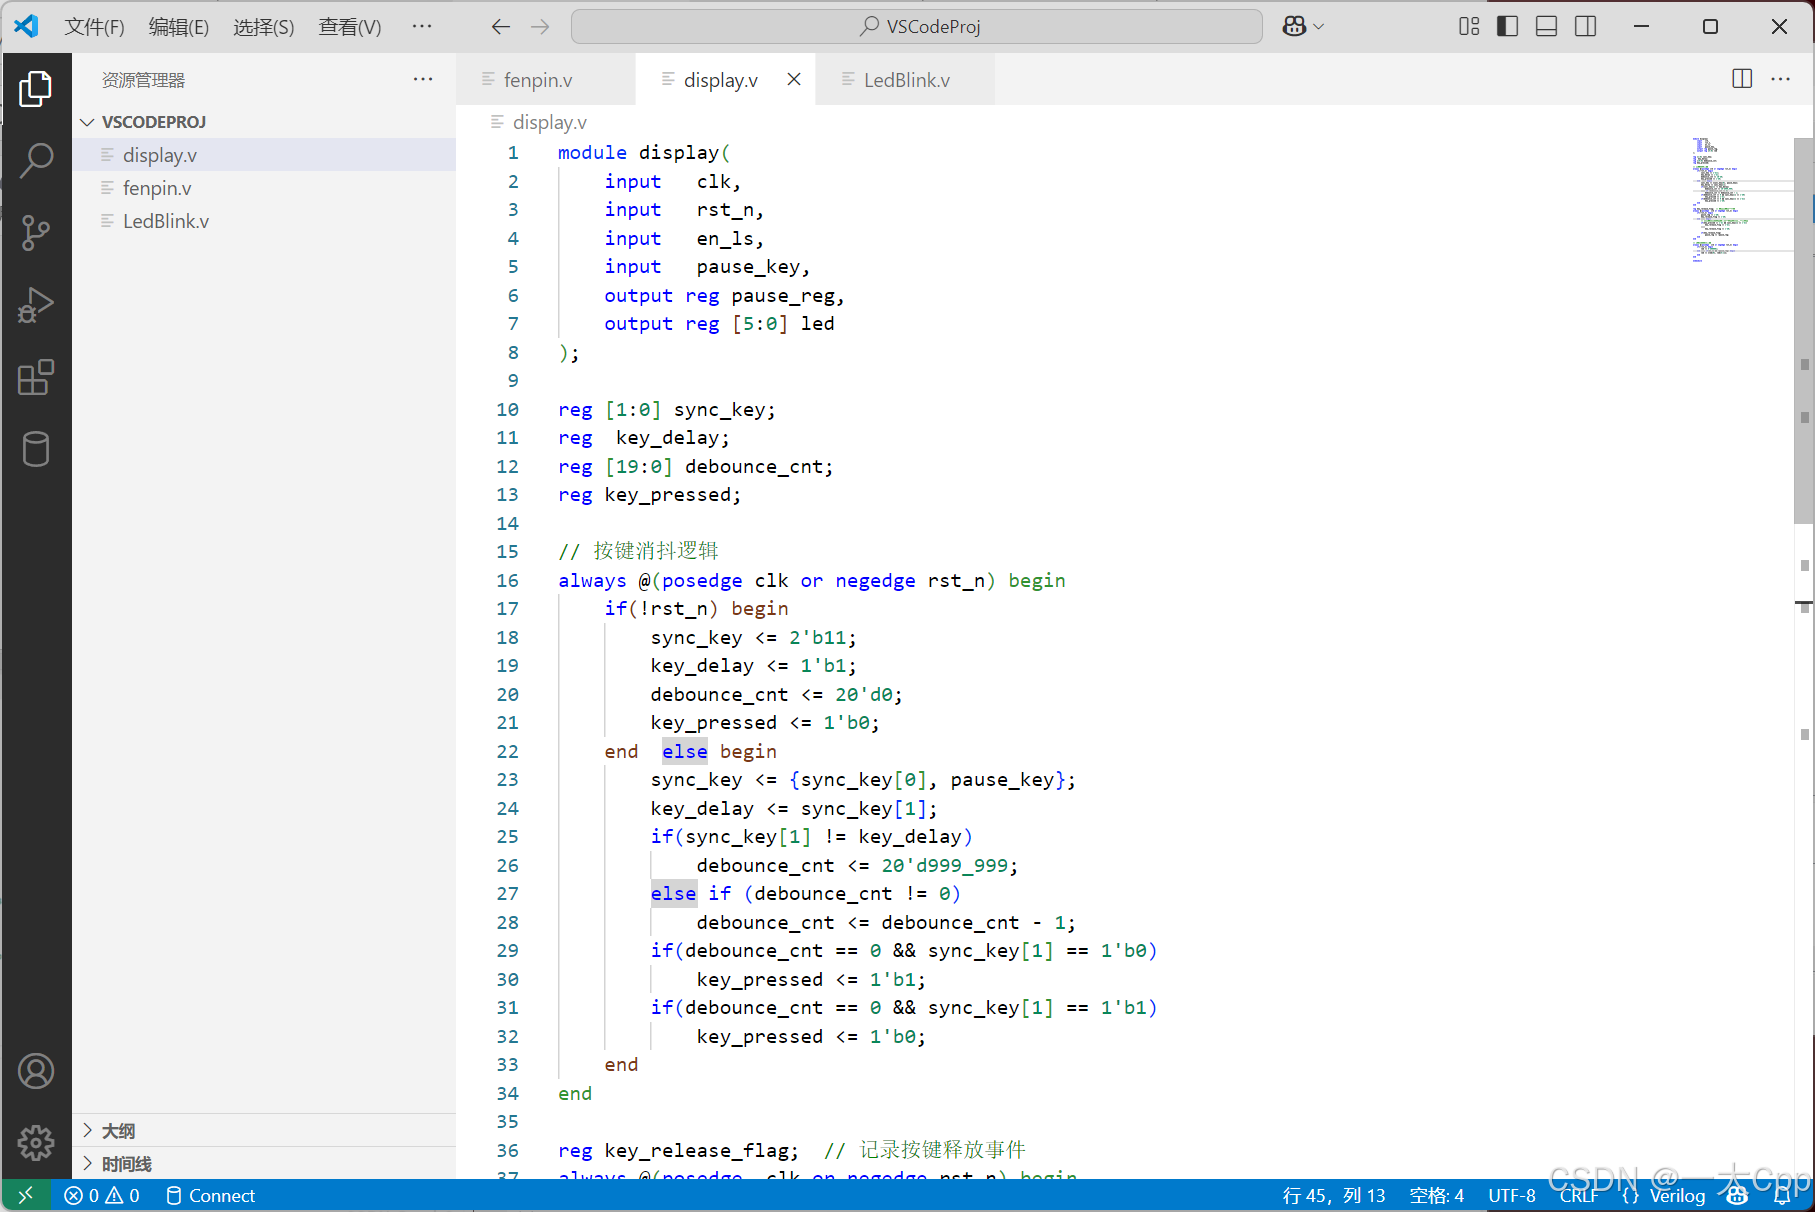Viewport: 1815px width, 1212px height.
Task: Click the module keyword on line 1
Action: click(x=592, y=152)
